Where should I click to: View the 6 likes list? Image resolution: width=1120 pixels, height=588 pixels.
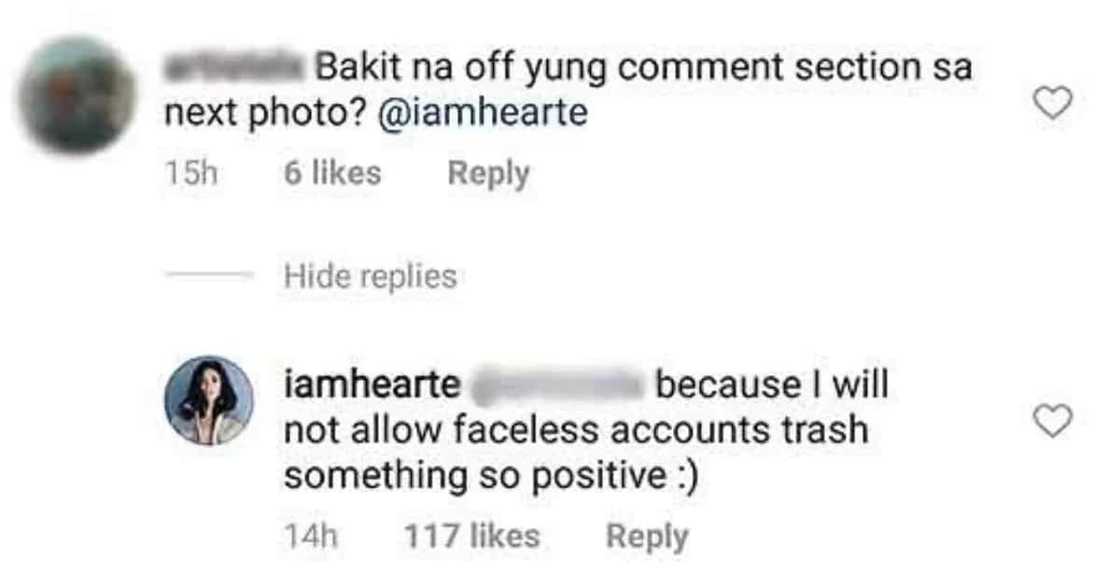point(332,174)
